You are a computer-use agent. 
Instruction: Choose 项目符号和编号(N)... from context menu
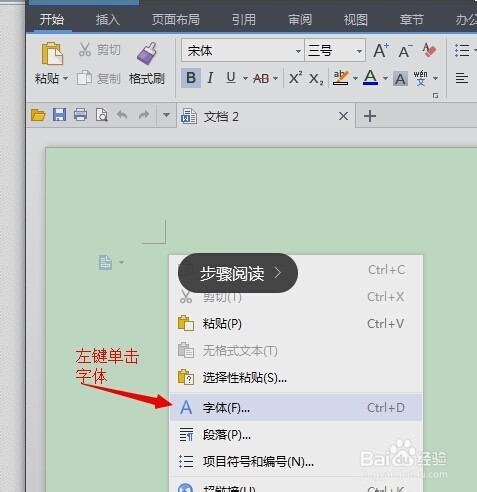pos(296,462)
